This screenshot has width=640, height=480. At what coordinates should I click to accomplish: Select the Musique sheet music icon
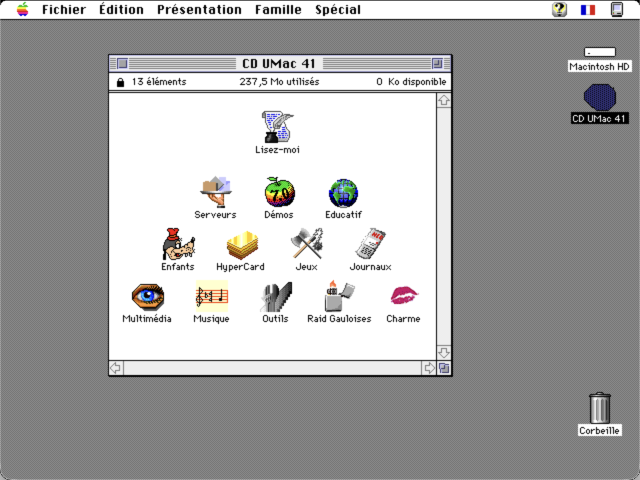[x=212, y=296]
